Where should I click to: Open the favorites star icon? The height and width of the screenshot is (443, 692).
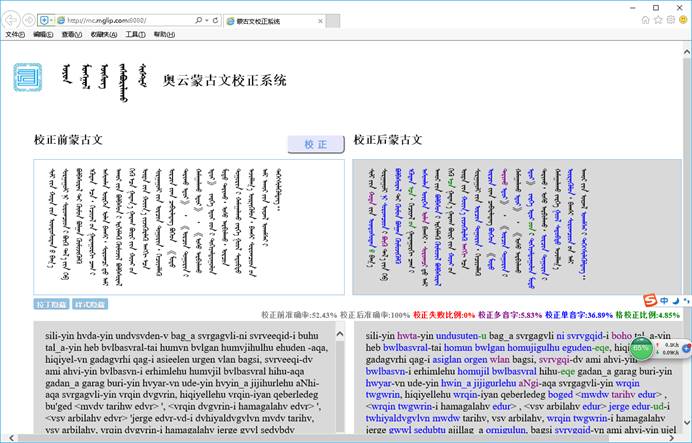point(658,19)
